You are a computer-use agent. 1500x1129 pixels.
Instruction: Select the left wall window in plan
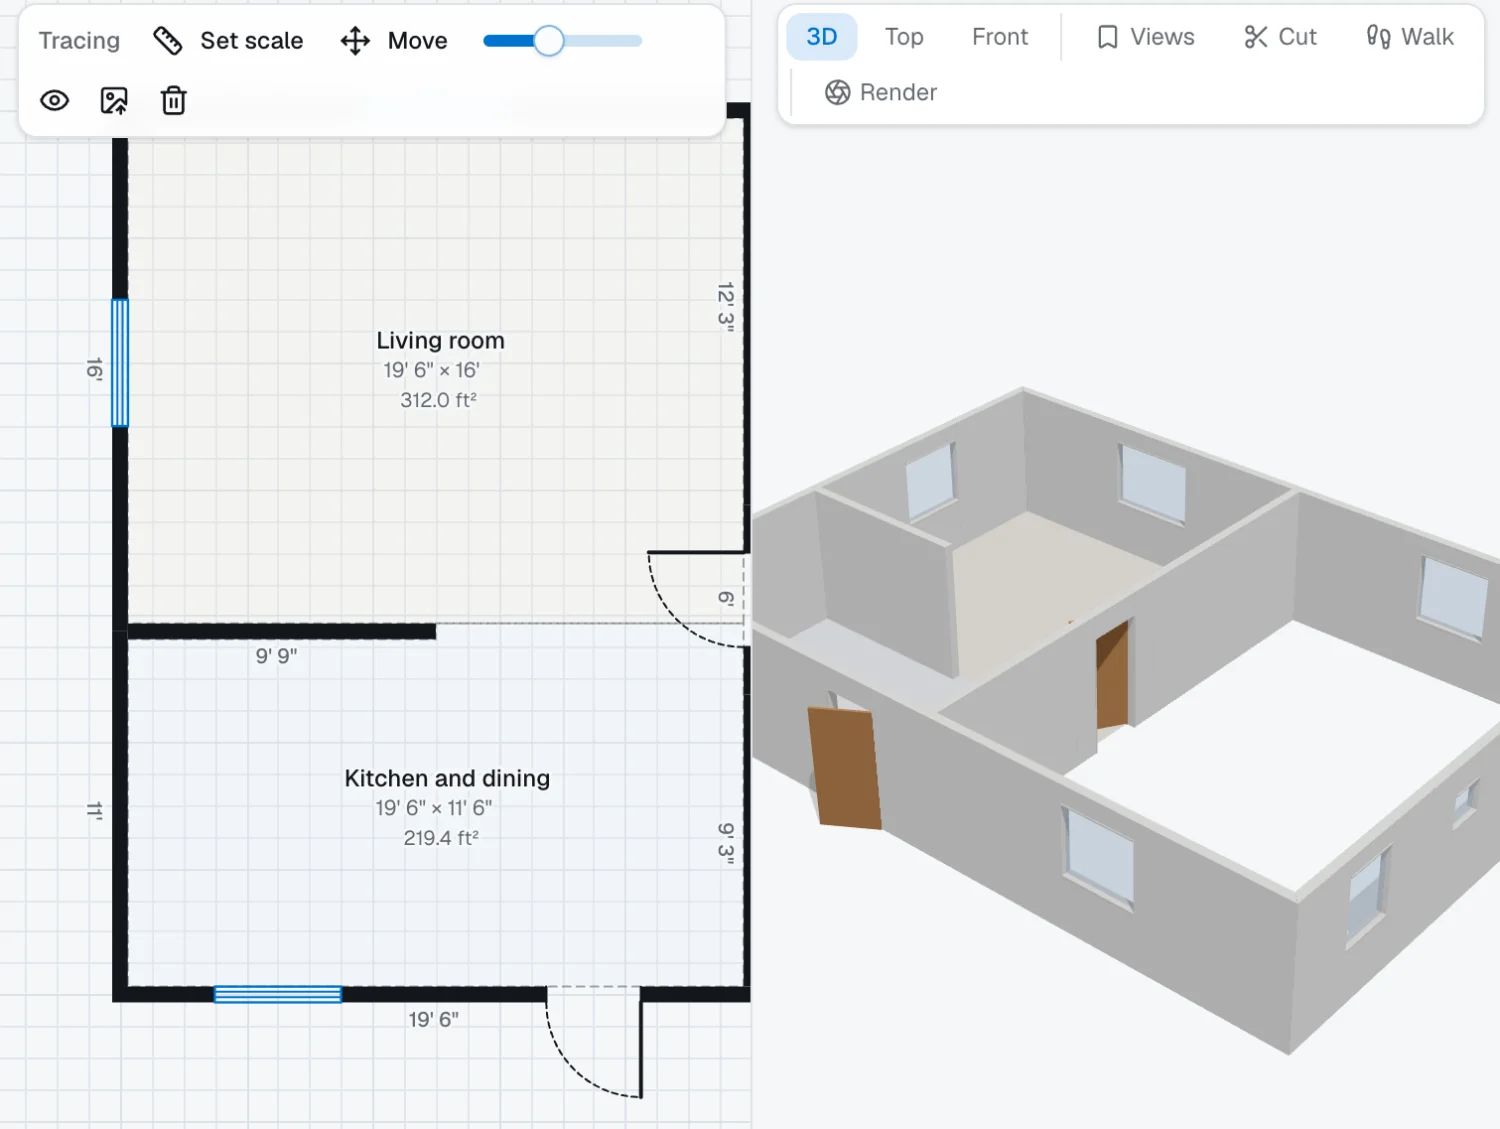[120, 363]
